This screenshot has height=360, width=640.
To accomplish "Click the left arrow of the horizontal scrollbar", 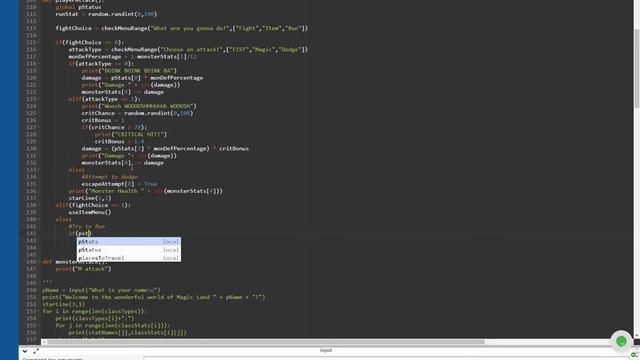I will pos(44,342).
